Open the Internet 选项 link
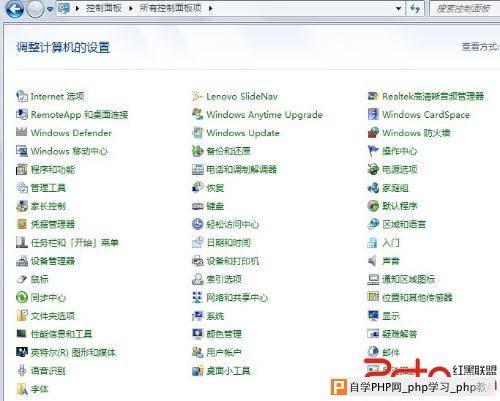 pyautogui.click(x=57, y=96)
